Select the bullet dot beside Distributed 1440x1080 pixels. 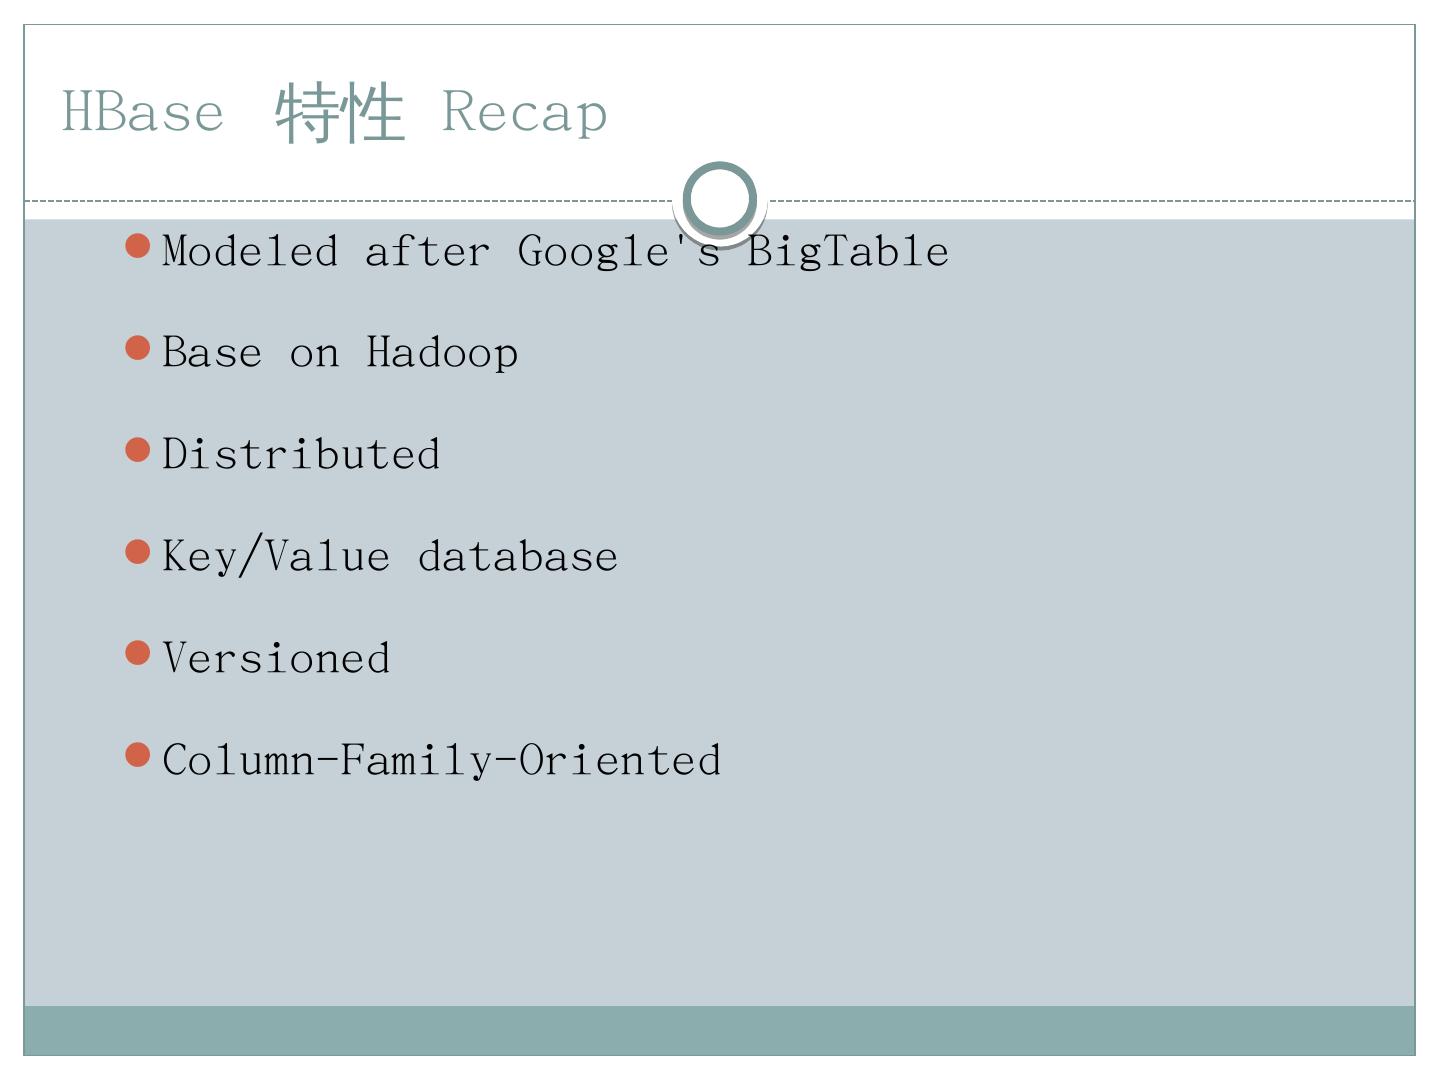(138, 450)
